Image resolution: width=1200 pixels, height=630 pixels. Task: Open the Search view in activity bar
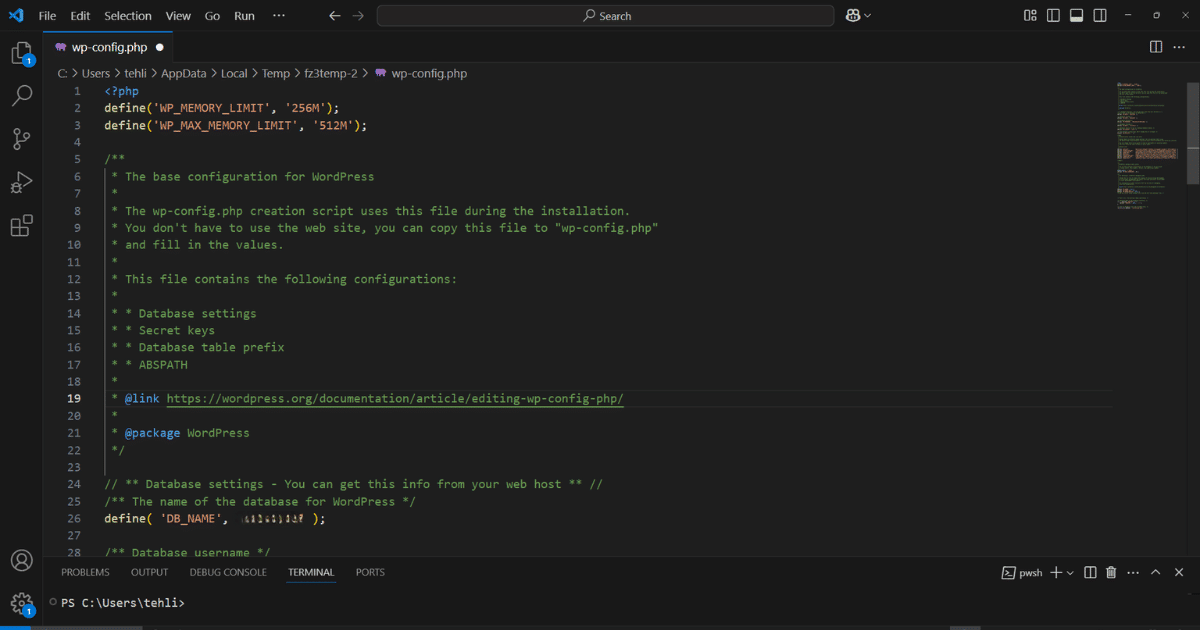[x=21, y=96]
